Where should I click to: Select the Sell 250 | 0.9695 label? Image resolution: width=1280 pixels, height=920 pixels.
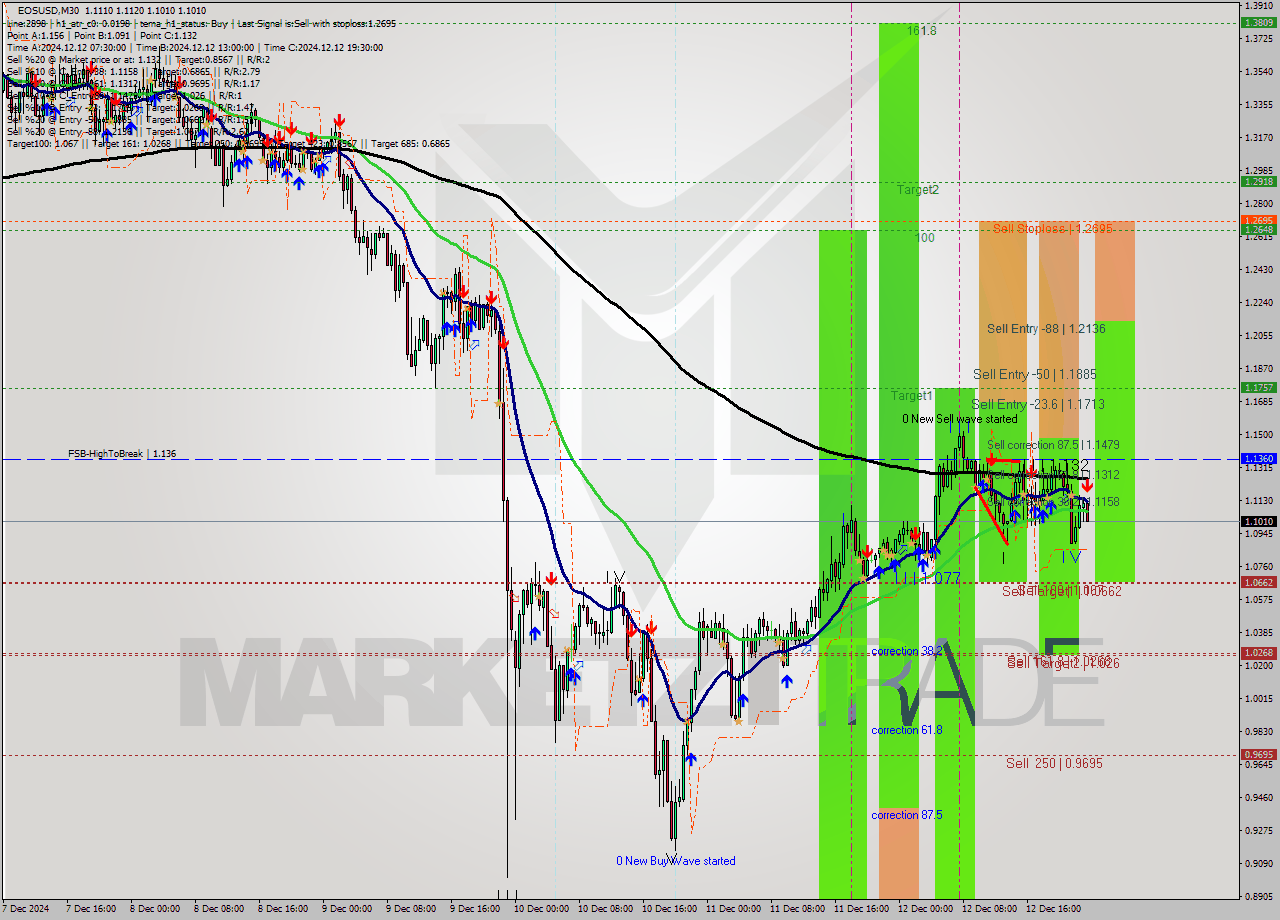1054,763
